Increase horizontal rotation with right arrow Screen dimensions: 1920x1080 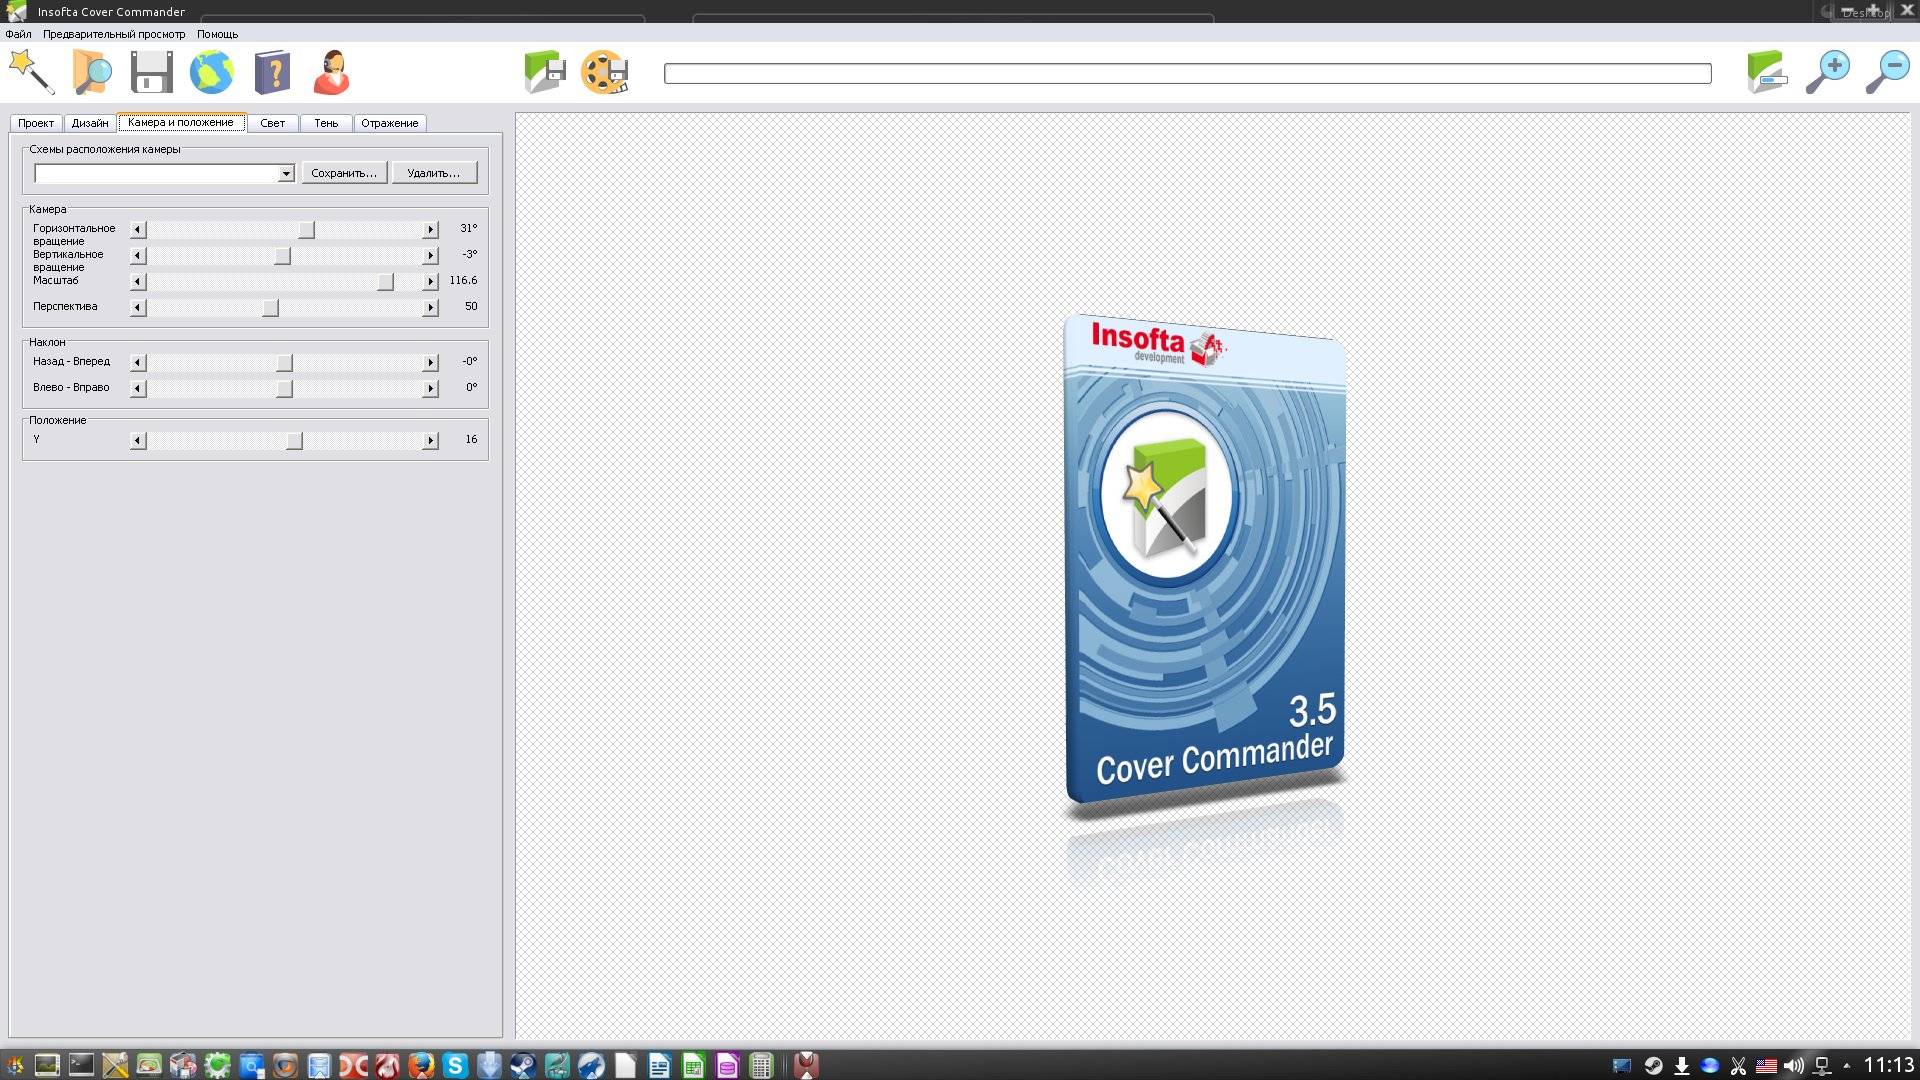[430, 230]
